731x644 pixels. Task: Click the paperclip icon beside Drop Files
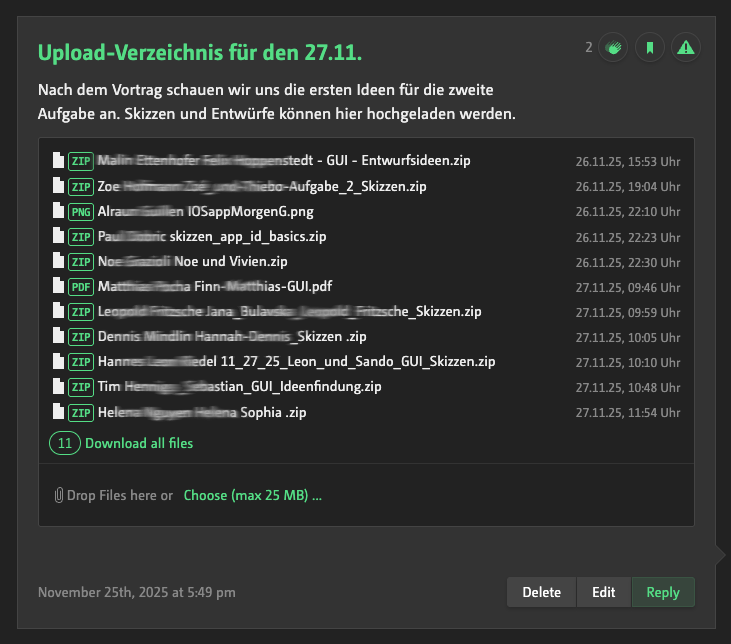point(59,495)
